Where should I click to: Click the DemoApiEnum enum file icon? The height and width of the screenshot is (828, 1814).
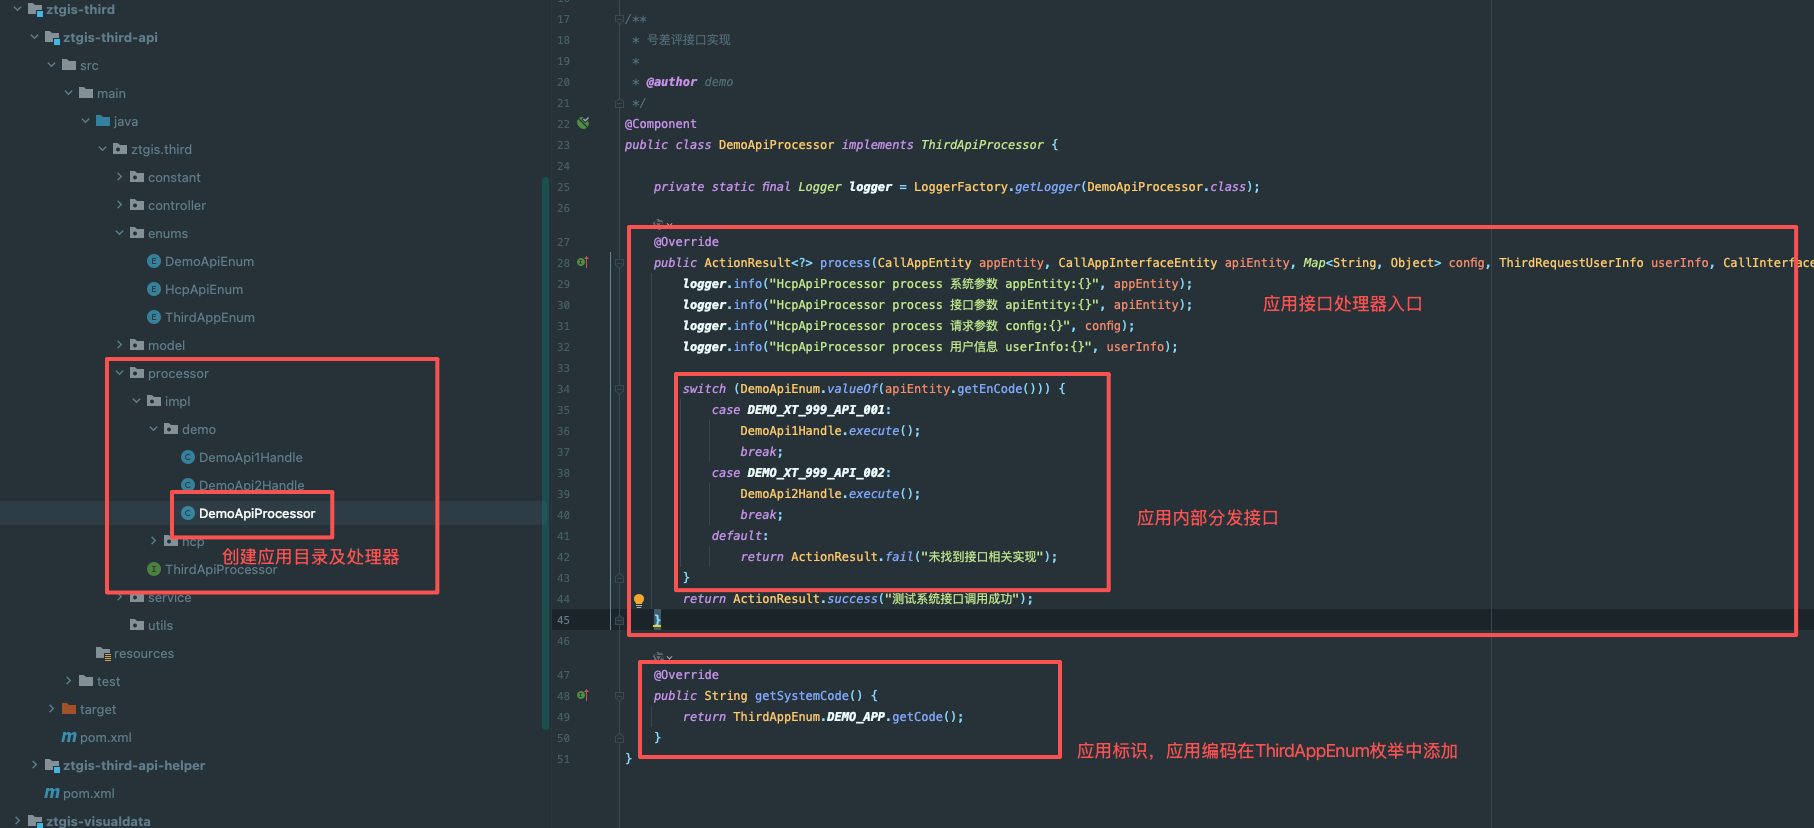154,261
